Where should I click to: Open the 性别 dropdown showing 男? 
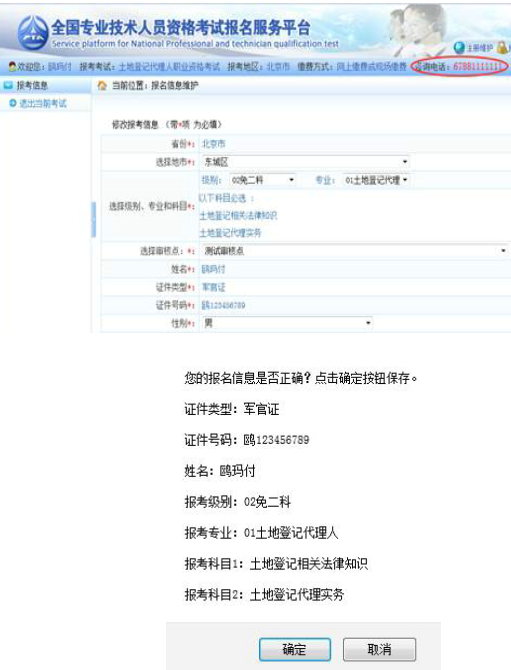pyautogui.click(x=288, y=323)
